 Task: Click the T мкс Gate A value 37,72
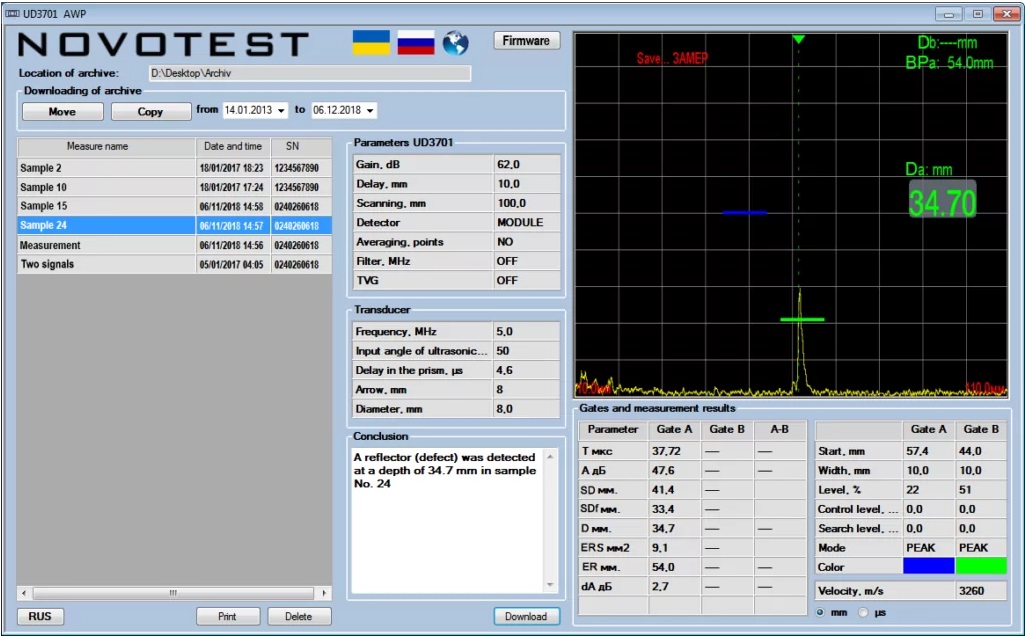[675, 451]
